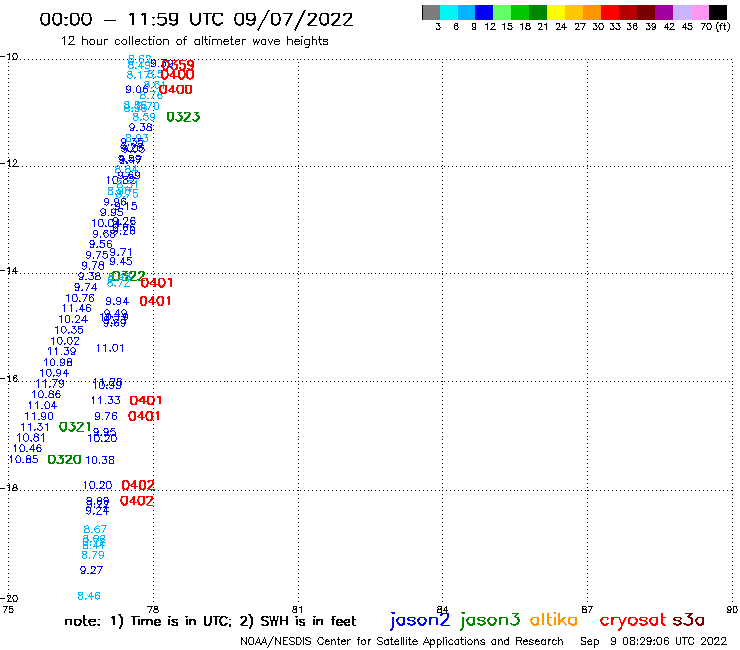Select the light green legend swatch
Screen dimensions: 740x650
point(502,12)
